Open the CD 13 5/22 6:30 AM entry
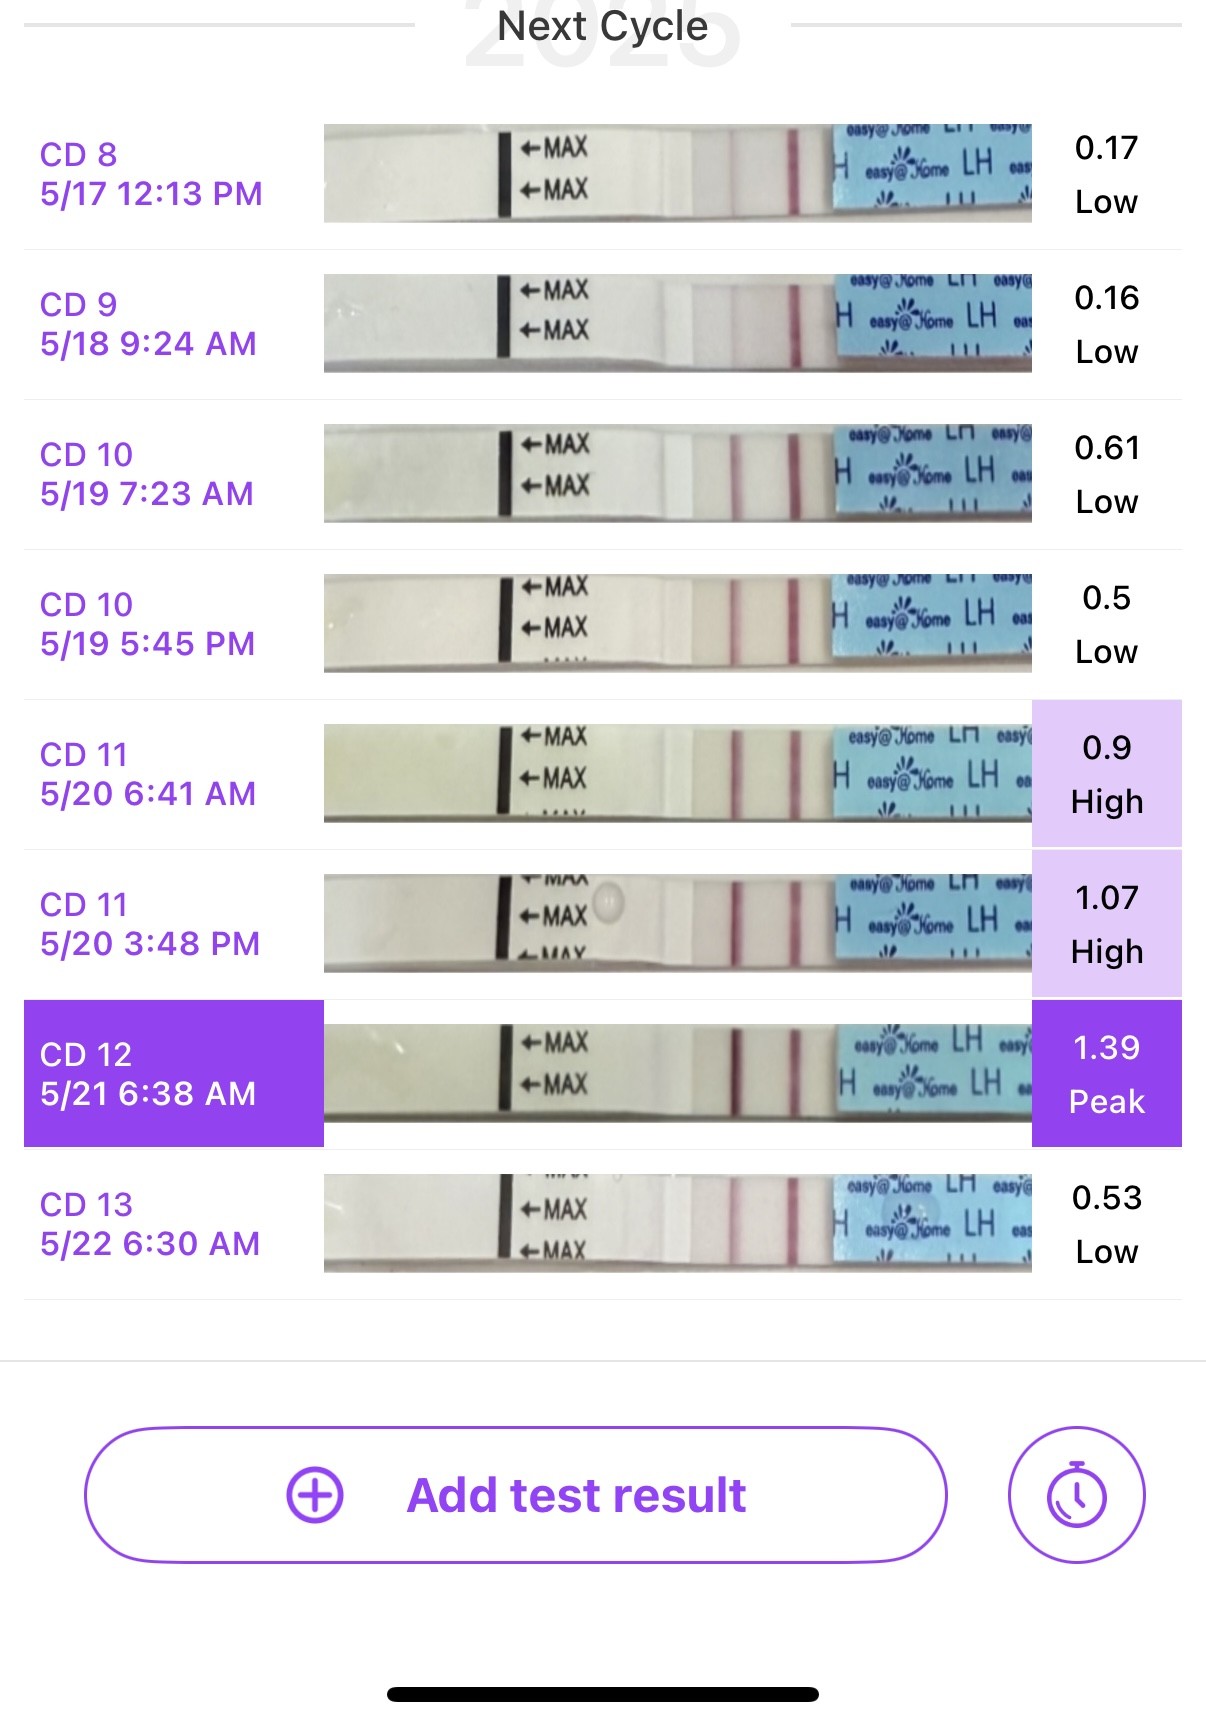The image size is (1206, 1726). [149, 1224]
